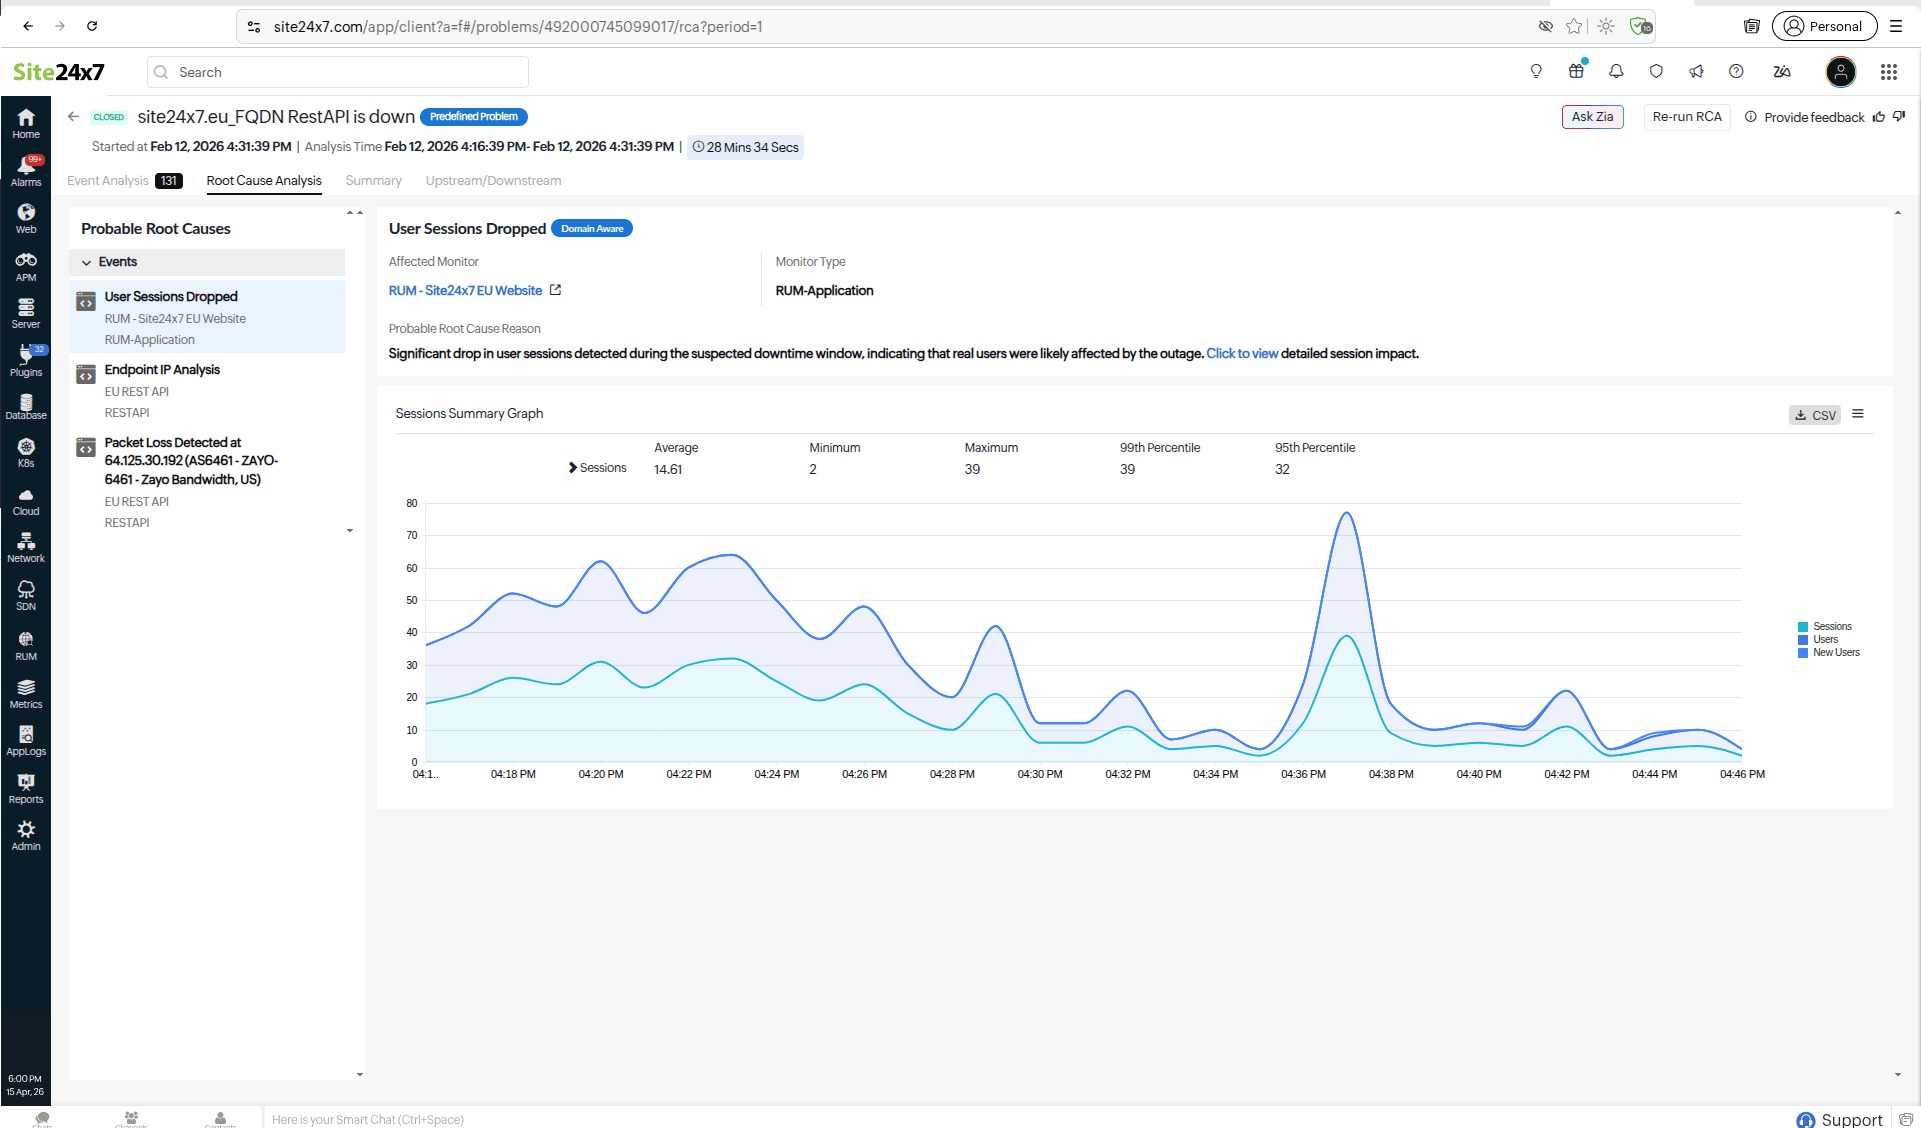Click the 28 Mins 34 Secs duration chip

point(746,147)
